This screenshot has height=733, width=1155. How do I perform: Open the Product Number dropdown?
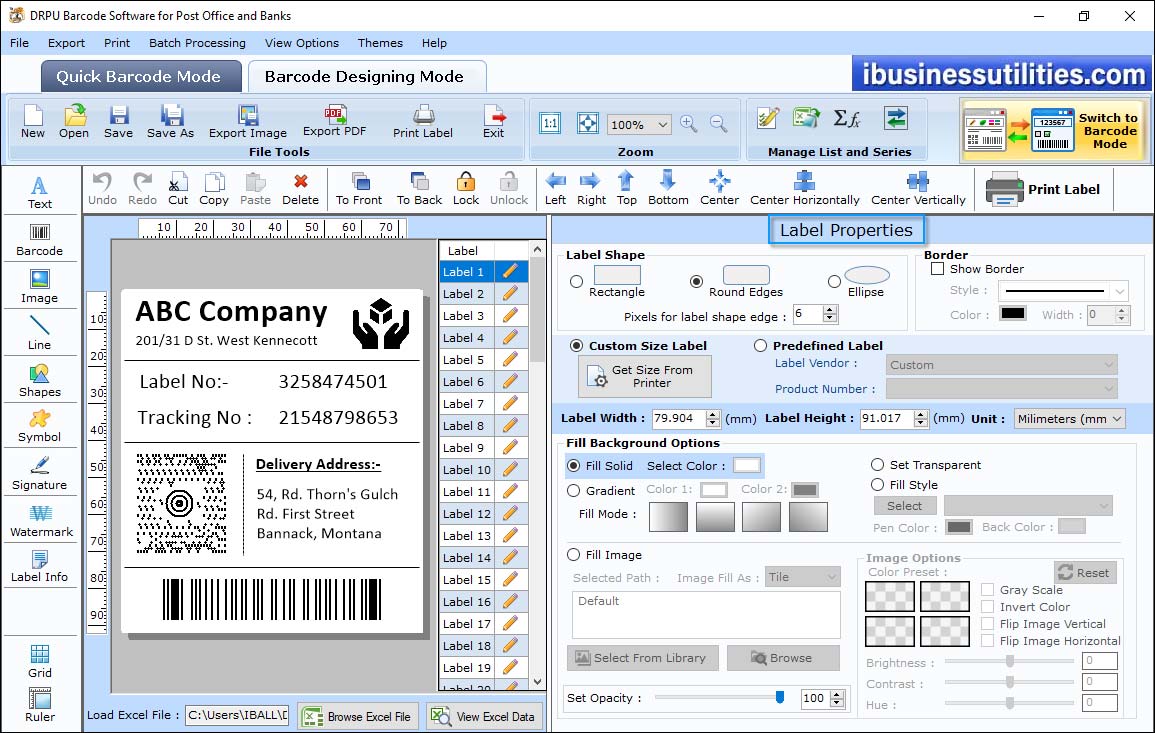1002,388
